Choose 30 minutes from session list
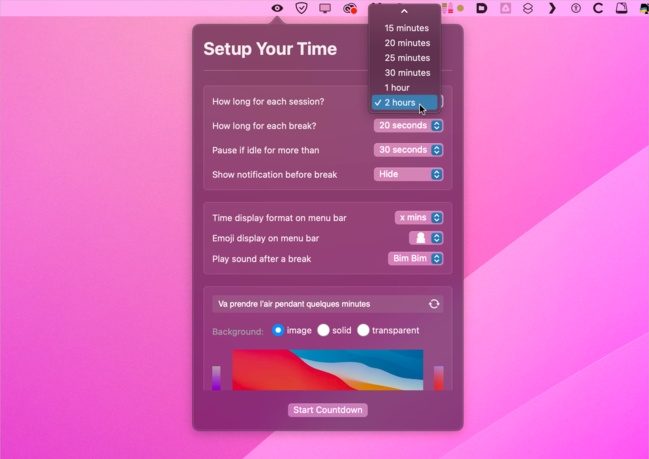This screenshot has width=649, height=459. pos(407,73)
